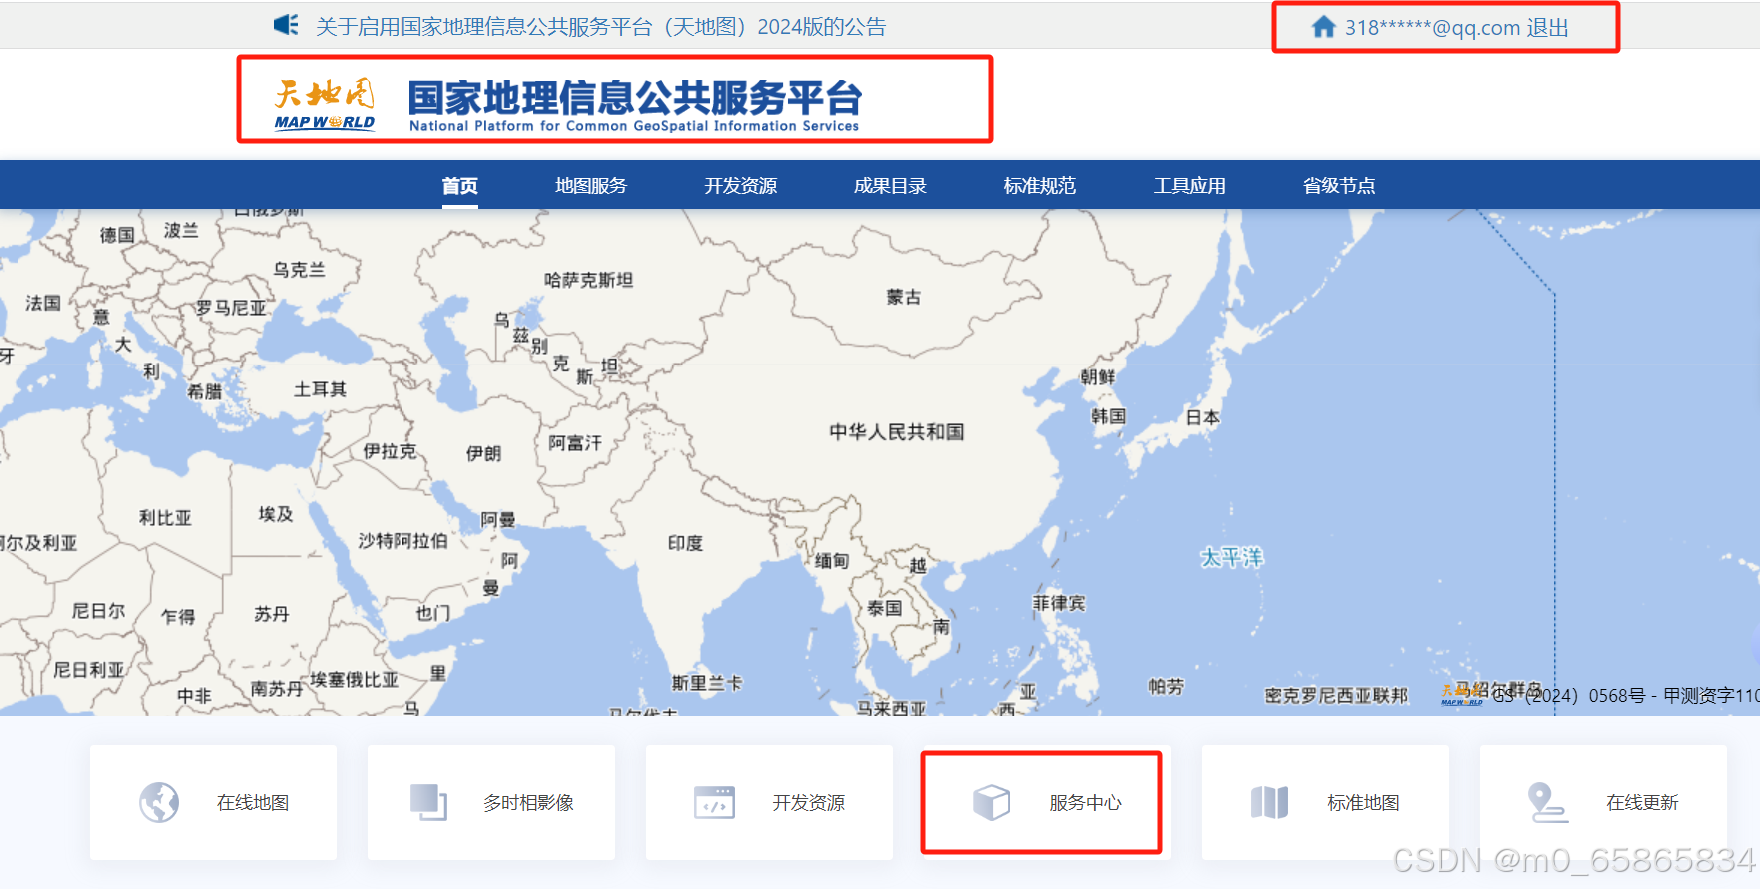The width and height of the screenshot is (1760, 890).
Task: Click the 韩国 map label
Action: click(1109, 415)
